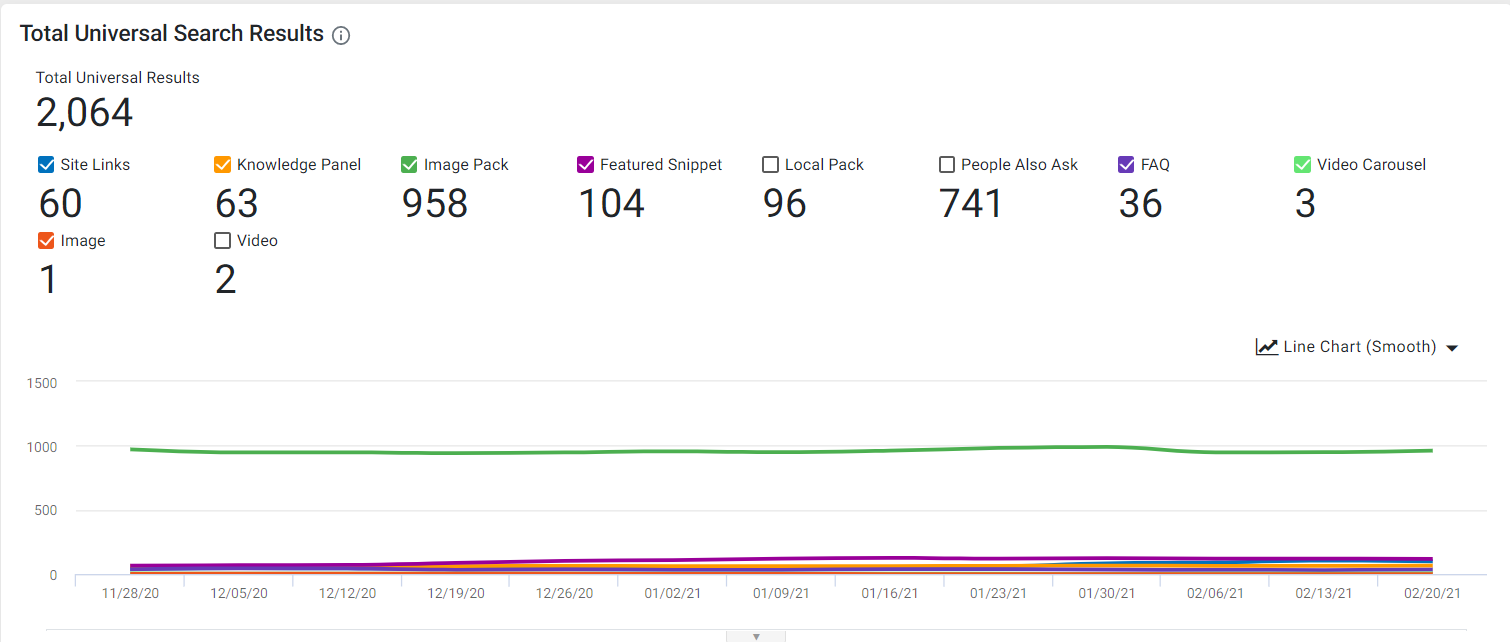Toggle the FAQ checkbox off
Image resolution: width=1510 pixels, height=642 pixels.
click(1126, 165)
